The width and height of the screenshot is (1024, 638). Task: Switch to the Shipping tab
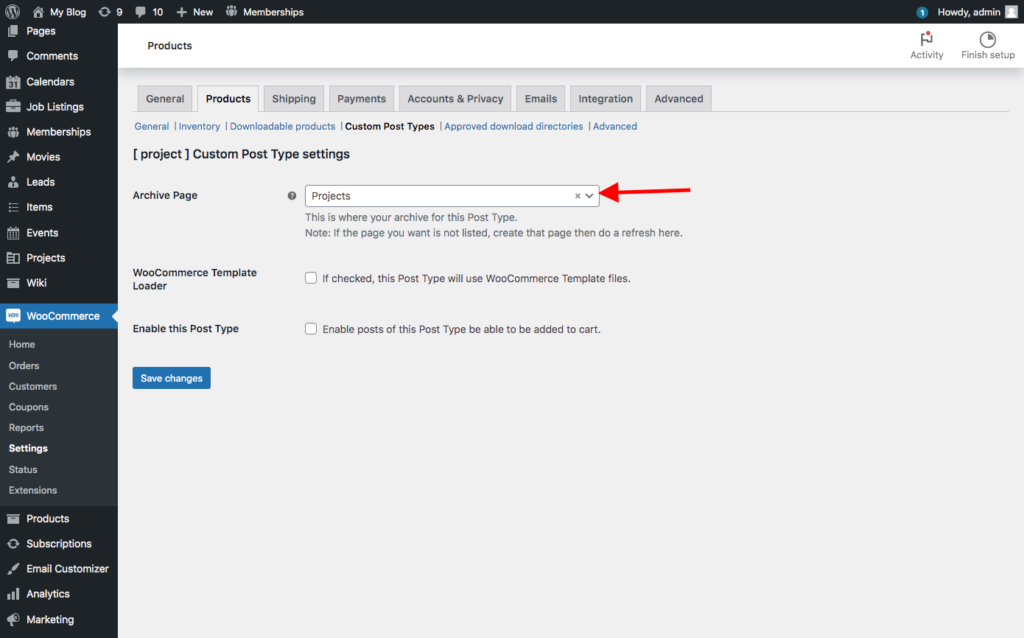point(294,99)
